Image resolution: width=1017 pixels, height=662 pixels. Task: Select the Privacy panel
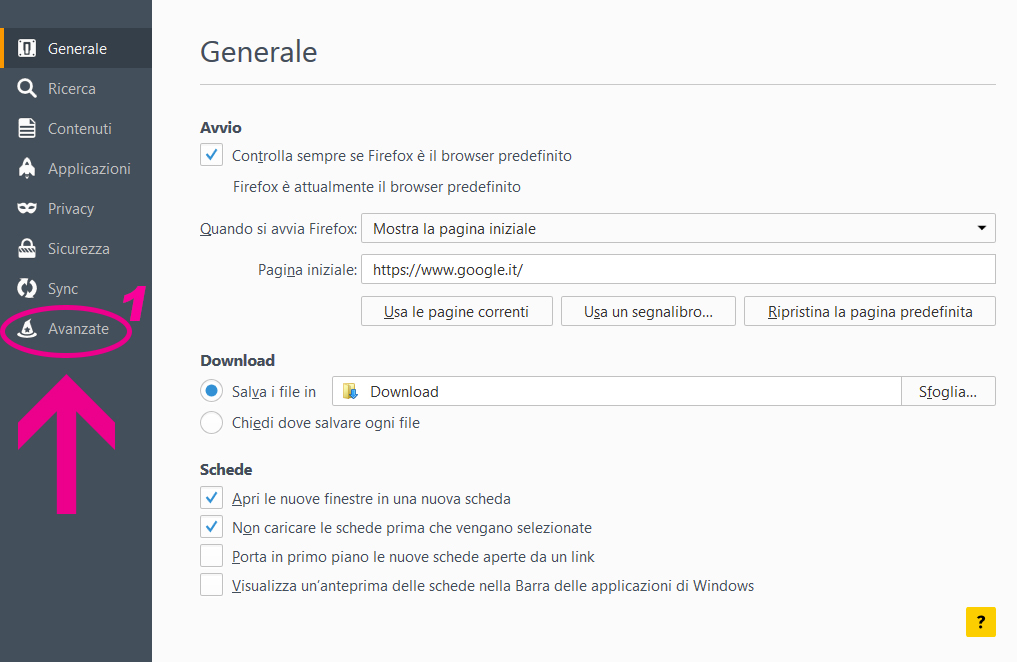pyautogui.click(x=76, y=208)
